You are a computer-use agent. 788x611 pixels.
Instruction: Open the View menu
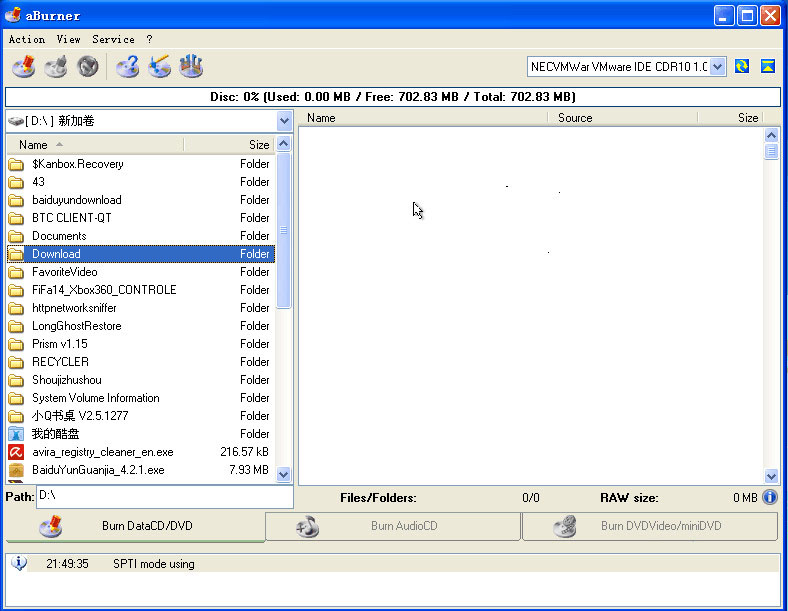point(68,39)
